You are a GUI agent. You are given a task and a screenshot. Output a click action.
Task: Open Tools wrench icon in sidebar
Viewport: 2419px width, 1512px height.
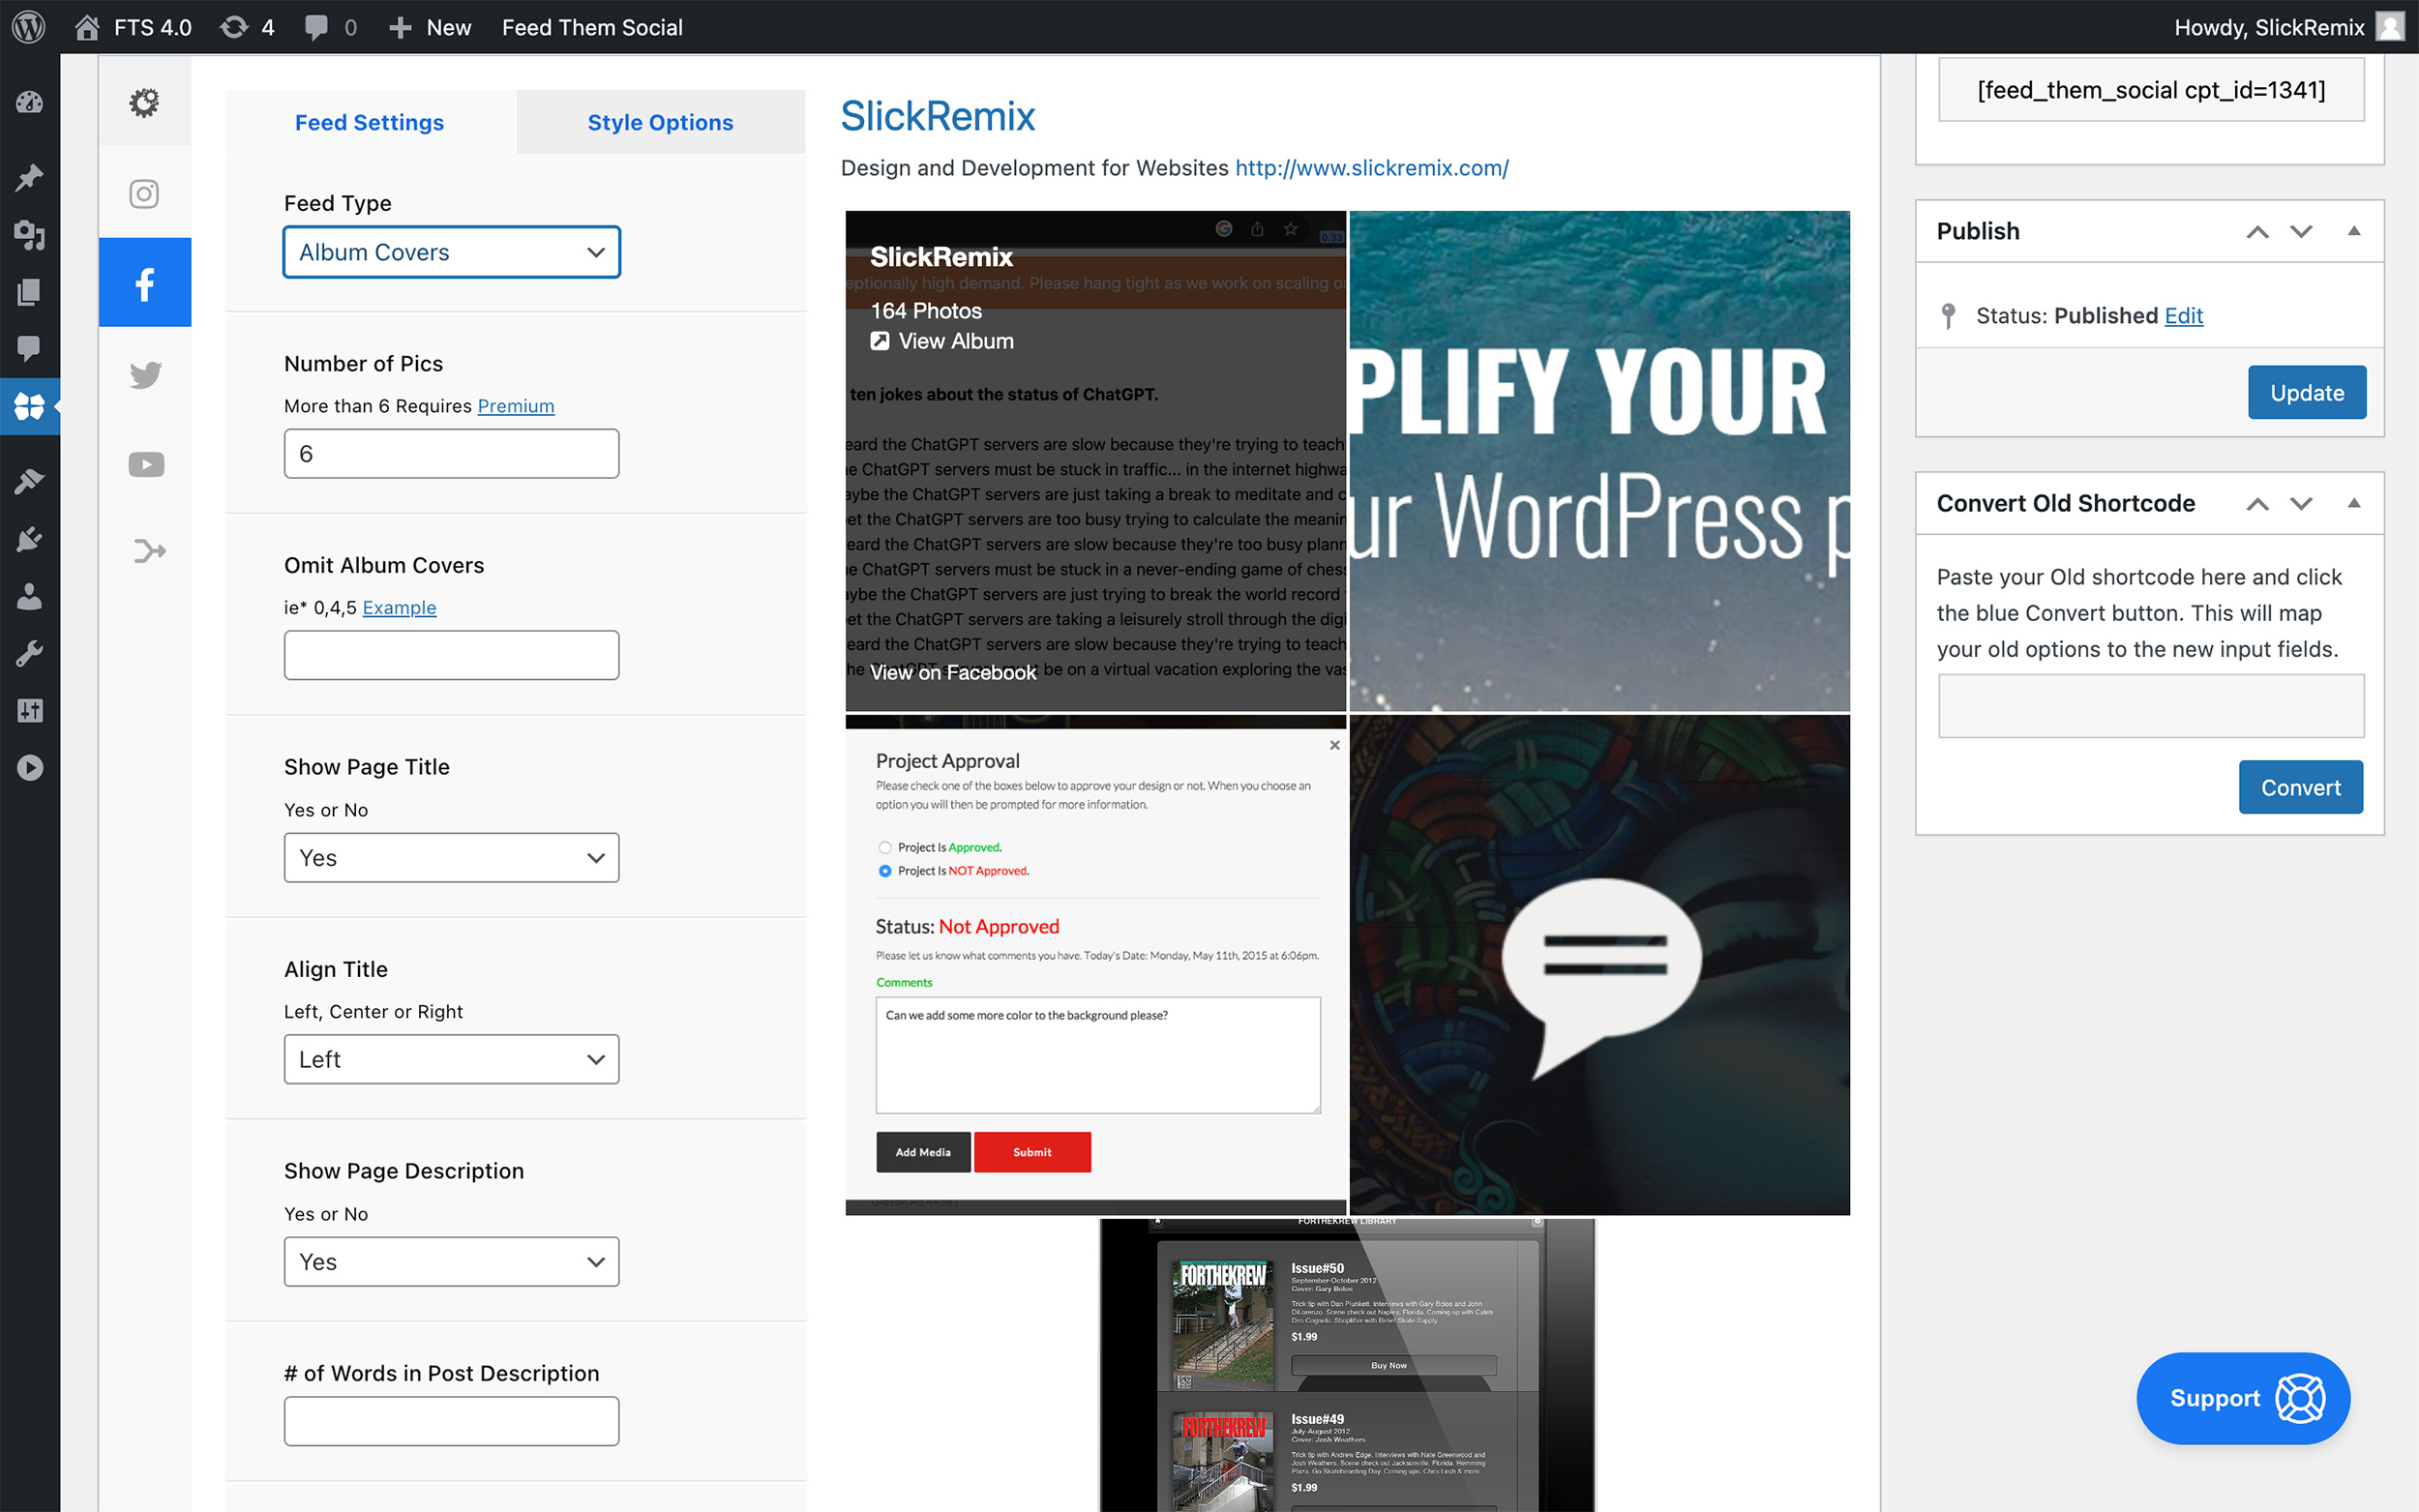click(29, 654)
